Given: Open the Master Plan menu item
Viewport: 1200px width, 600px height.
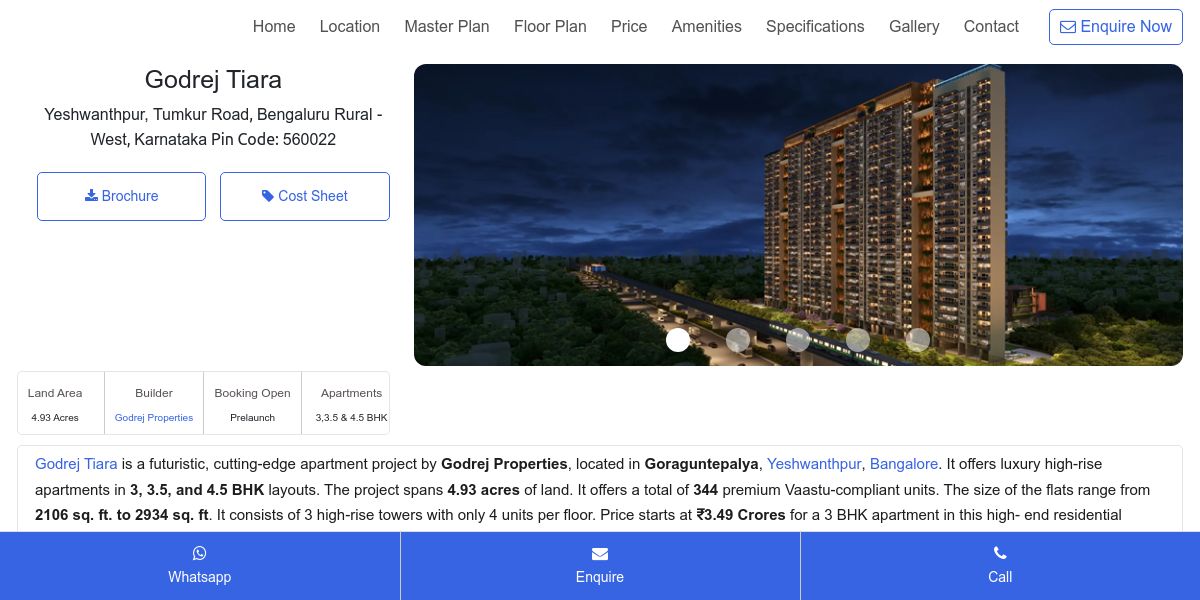Looking at the screenshot, I should point(447,27).
